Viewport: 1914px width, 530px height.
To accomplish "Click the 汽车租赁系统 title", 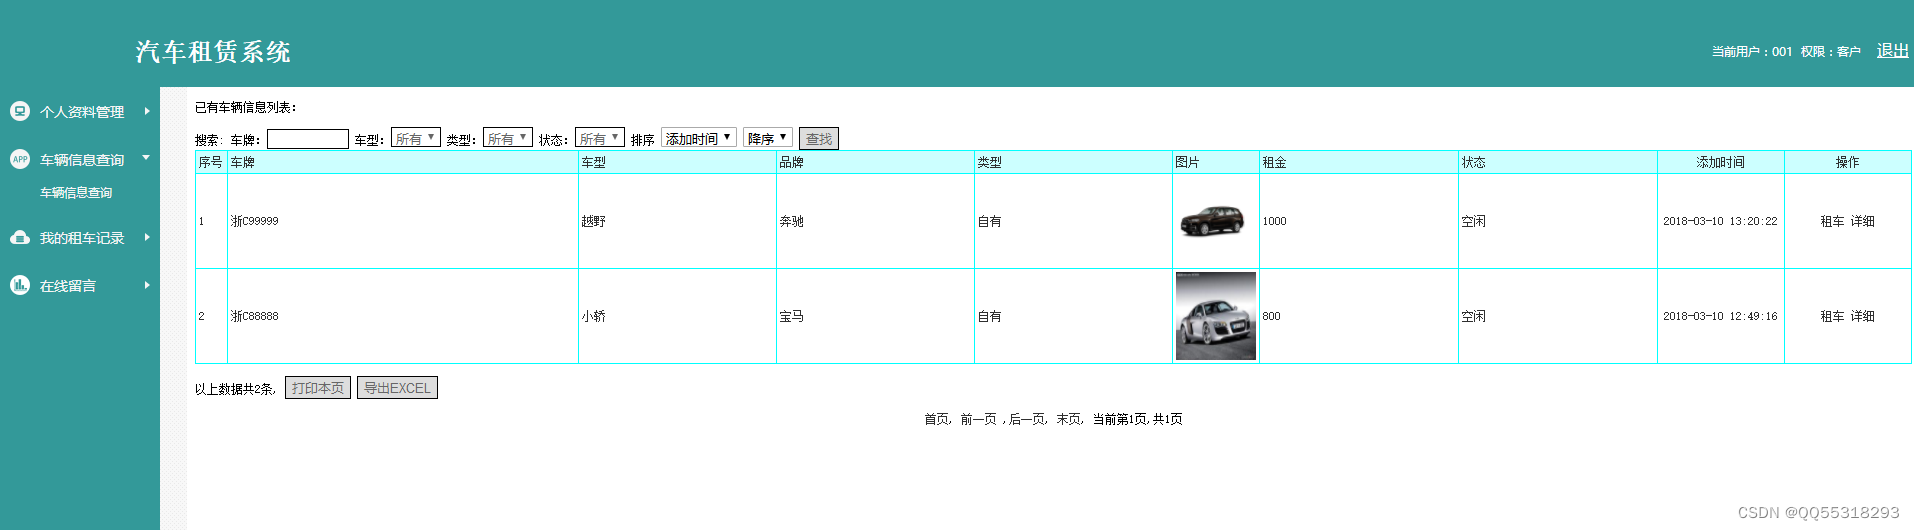I will tap(213, 52).
